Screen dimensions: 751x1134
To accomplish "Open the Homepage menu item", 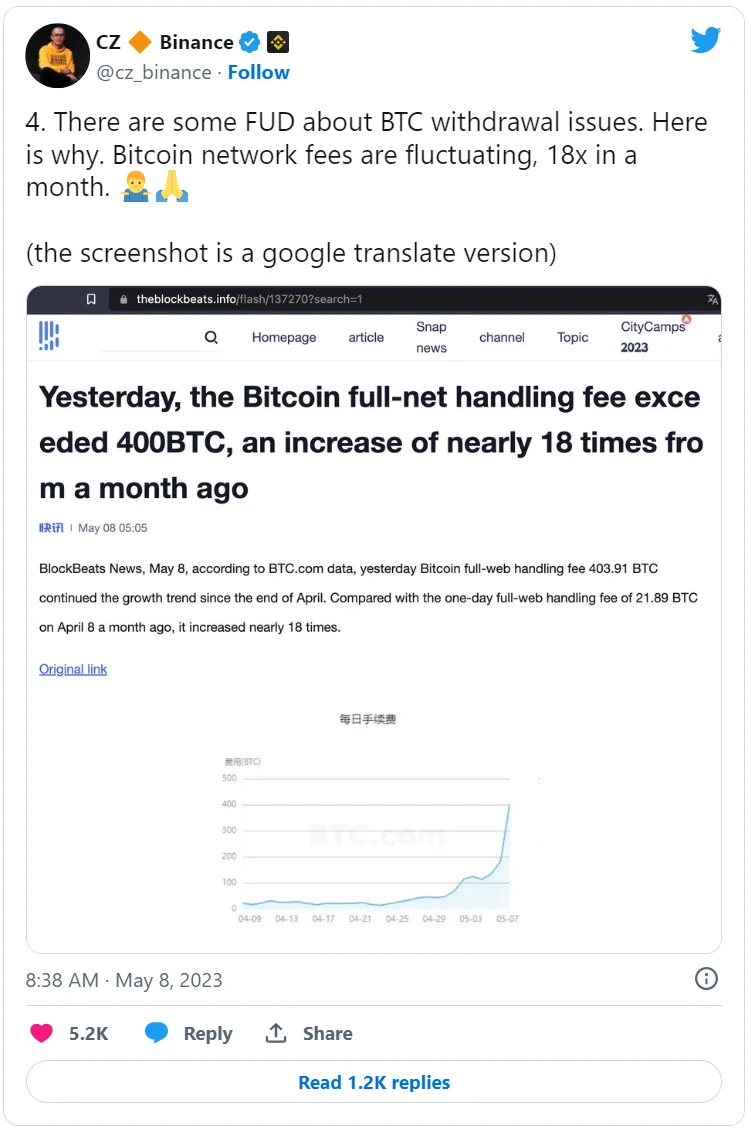I will tap(284, 337).
